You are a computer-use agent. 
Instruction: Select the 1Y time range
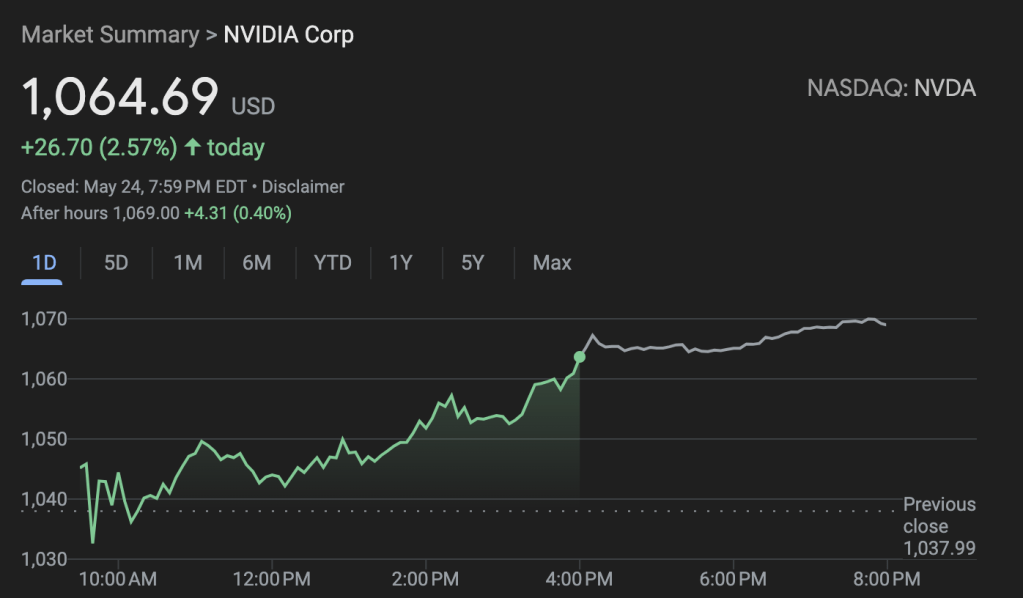click(x=401, y=263)
